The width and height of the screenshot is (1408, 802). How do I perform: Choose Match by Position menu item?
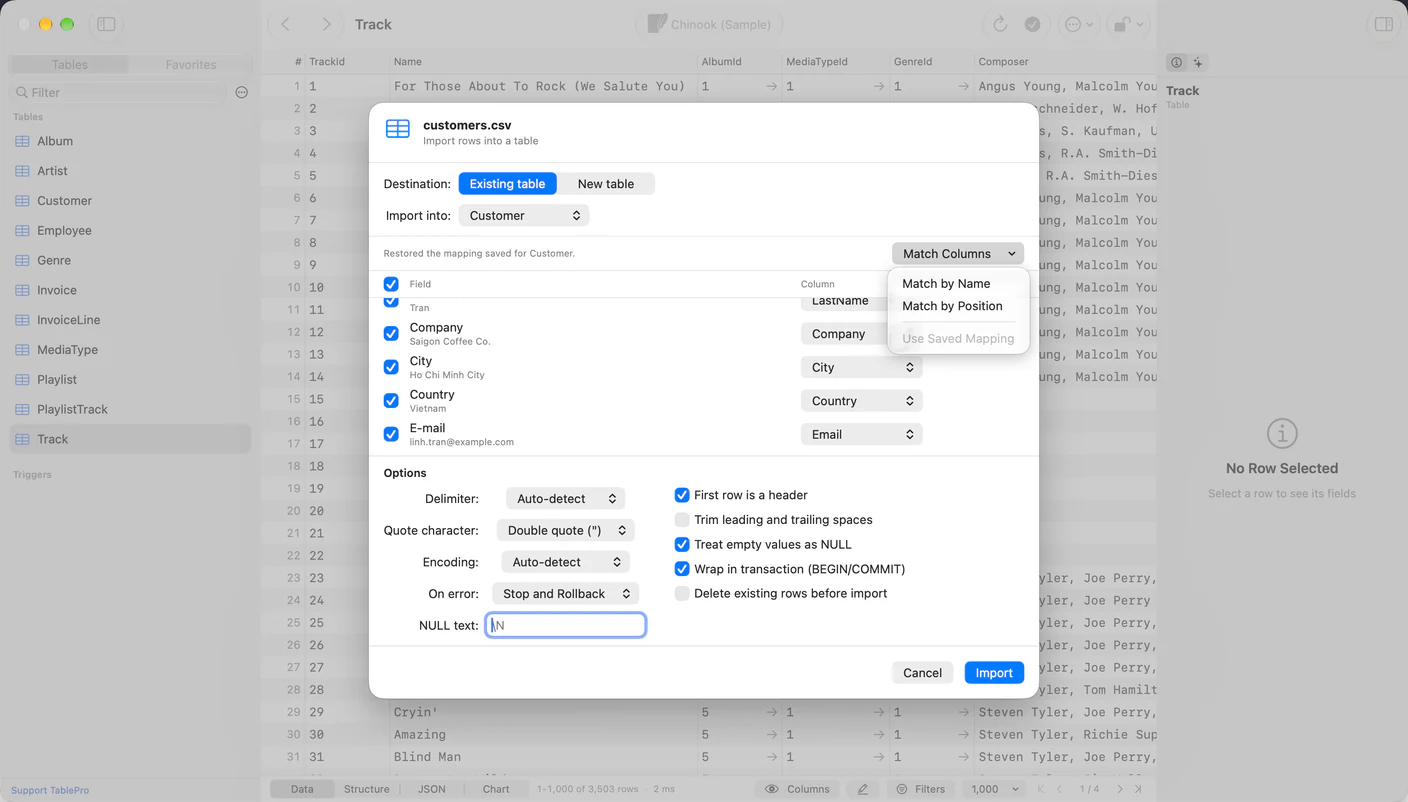pos(952,306)
